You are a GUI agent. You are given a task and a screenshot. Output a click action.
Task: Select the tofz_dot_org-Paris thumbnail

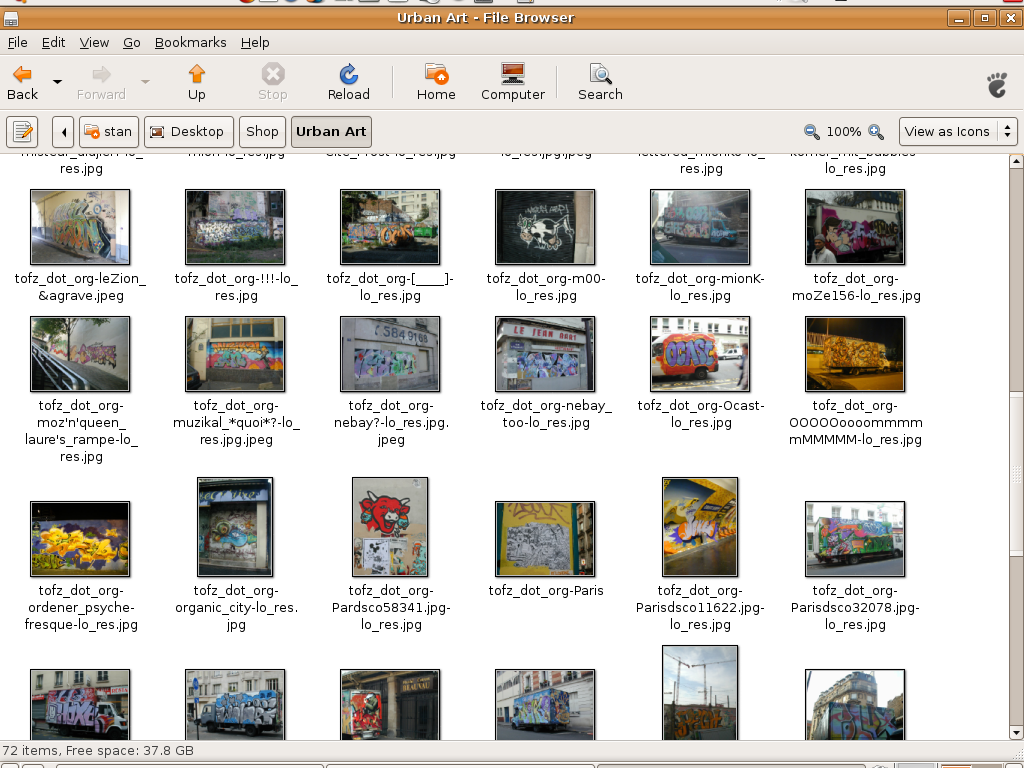coord(545,539)
